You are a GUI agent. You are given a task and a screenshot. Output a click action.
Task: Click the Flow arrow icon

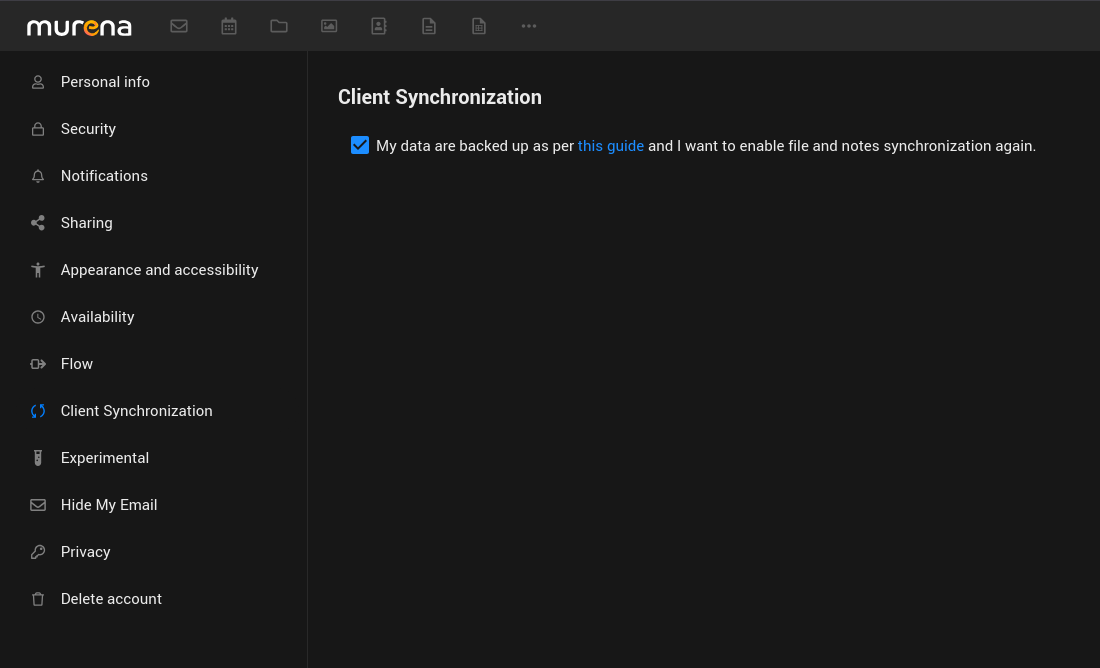coord(38,364)
